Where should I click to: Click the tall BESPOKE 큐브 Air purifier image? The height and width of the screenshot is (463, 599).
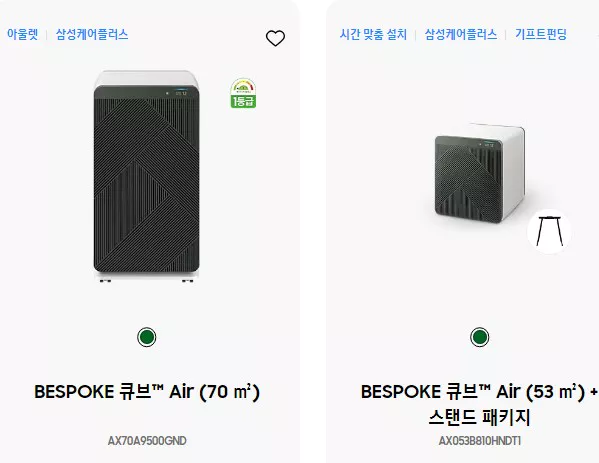click(x=147, y=176)
